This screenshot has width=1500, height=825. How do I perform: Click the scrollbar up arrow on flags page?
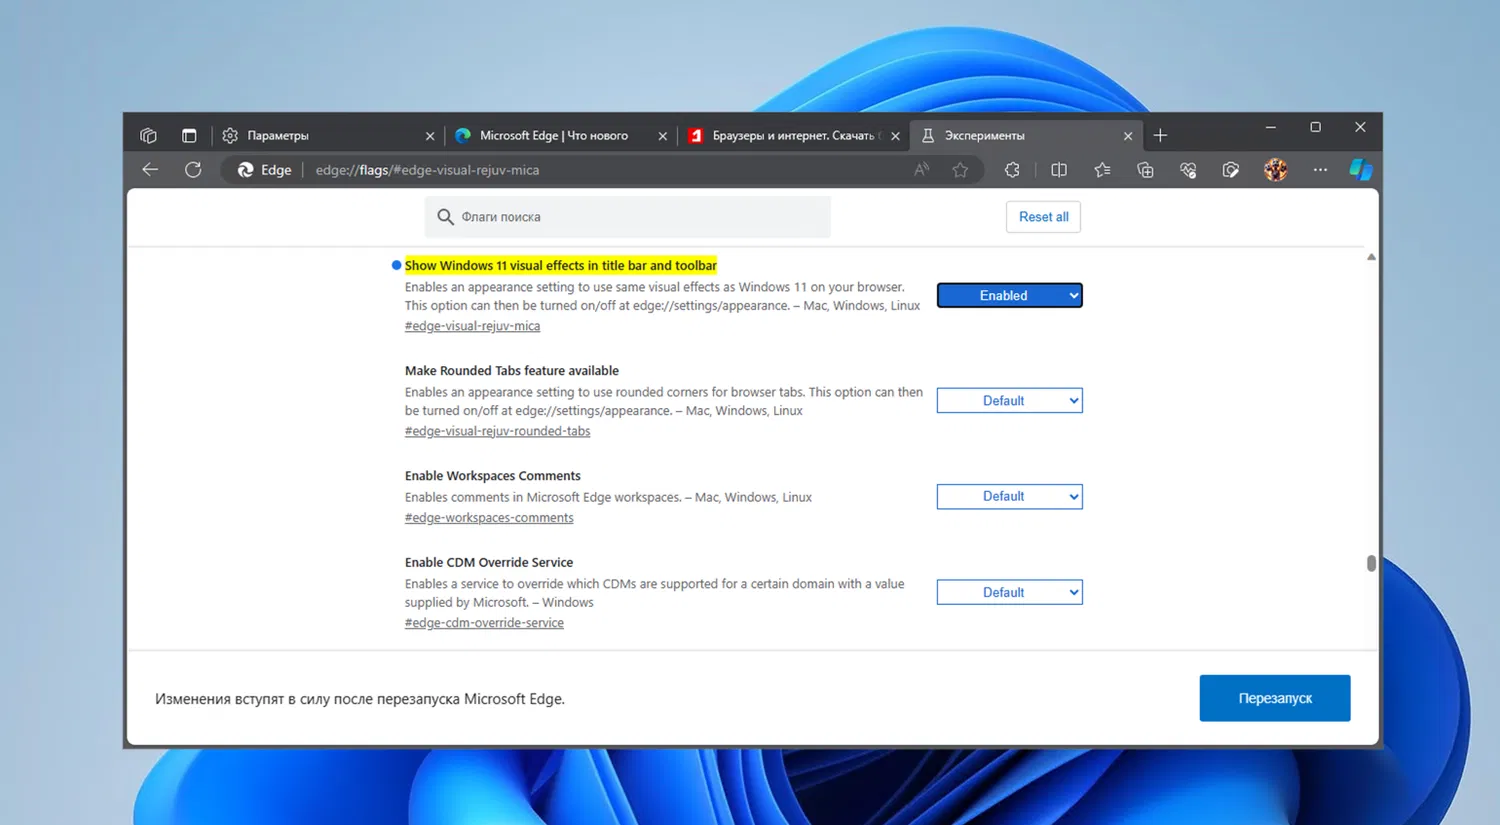1371,257
